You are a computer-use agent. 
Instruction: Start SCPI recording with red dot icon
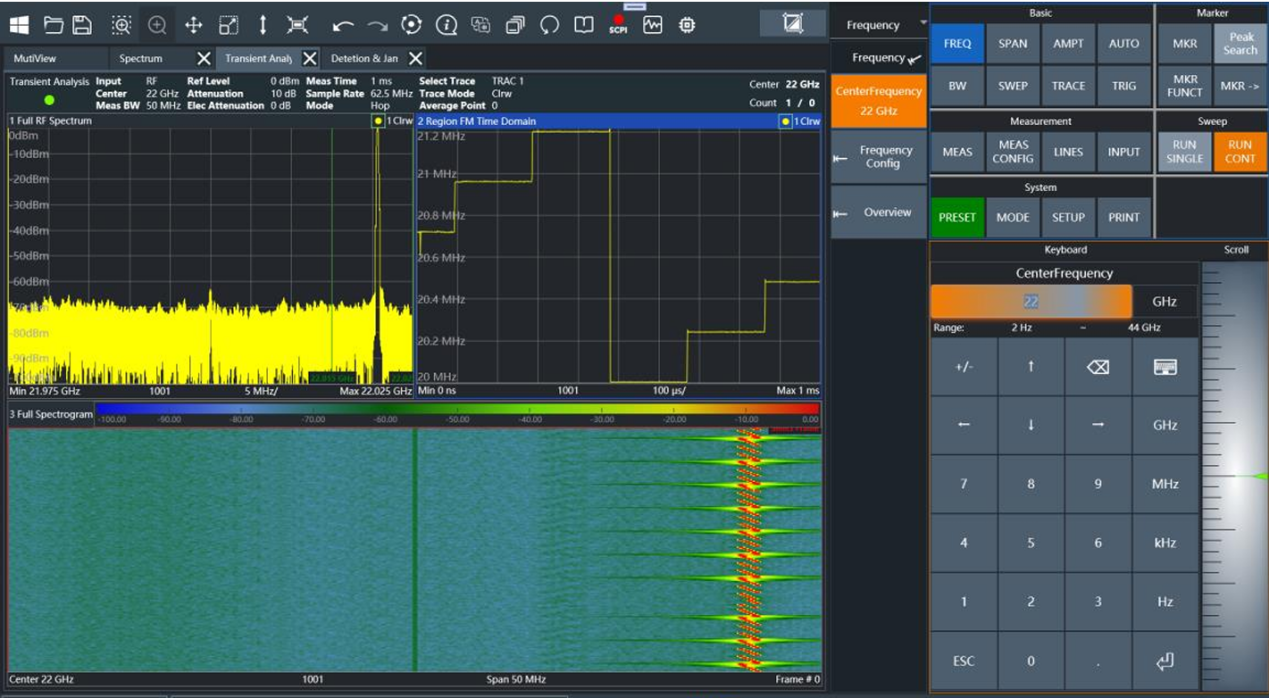pos(618,25)
